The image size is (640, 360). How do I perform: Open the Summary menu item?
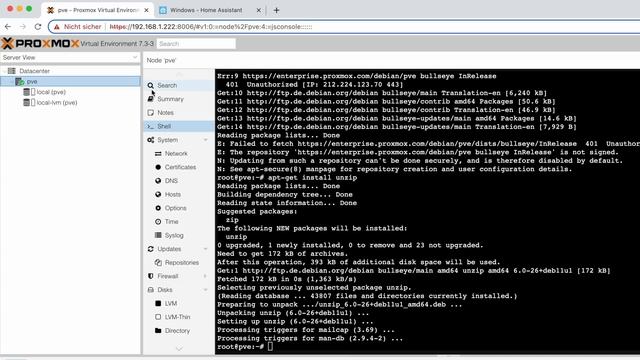coord(178,99)
